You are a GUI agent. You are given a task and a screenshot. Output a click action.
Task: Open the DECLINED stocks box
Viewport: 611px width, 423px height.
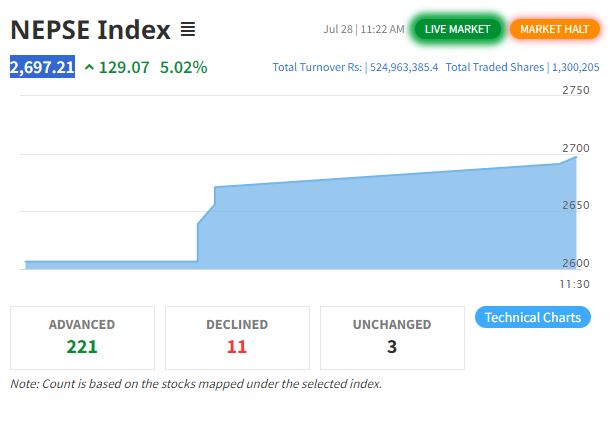tap(237, 338)
